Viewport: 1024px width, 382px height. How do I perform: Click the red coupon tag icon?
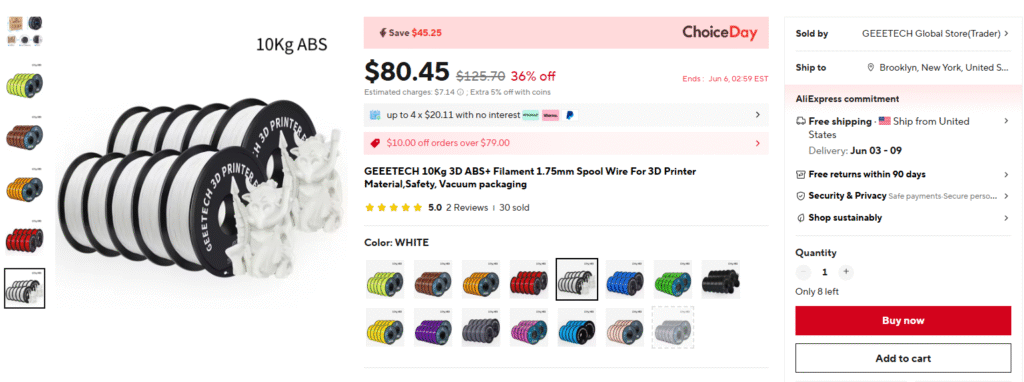point(375,143)
